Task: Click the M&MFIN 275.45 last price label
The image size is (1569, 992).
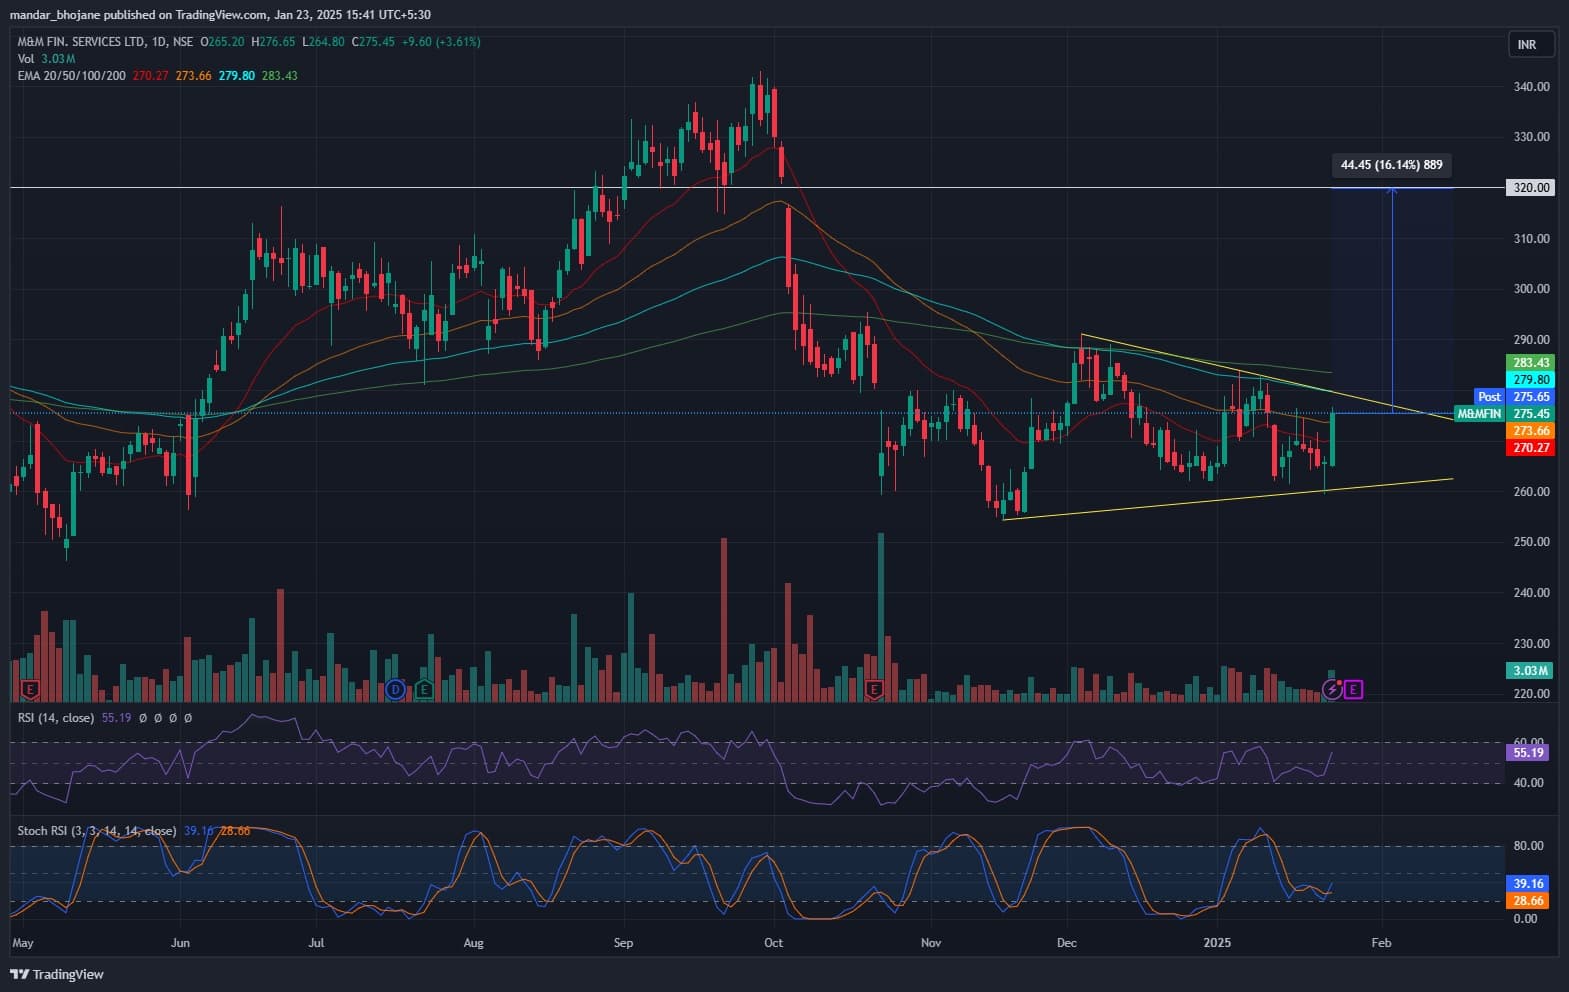Action: pos(1503,414)
